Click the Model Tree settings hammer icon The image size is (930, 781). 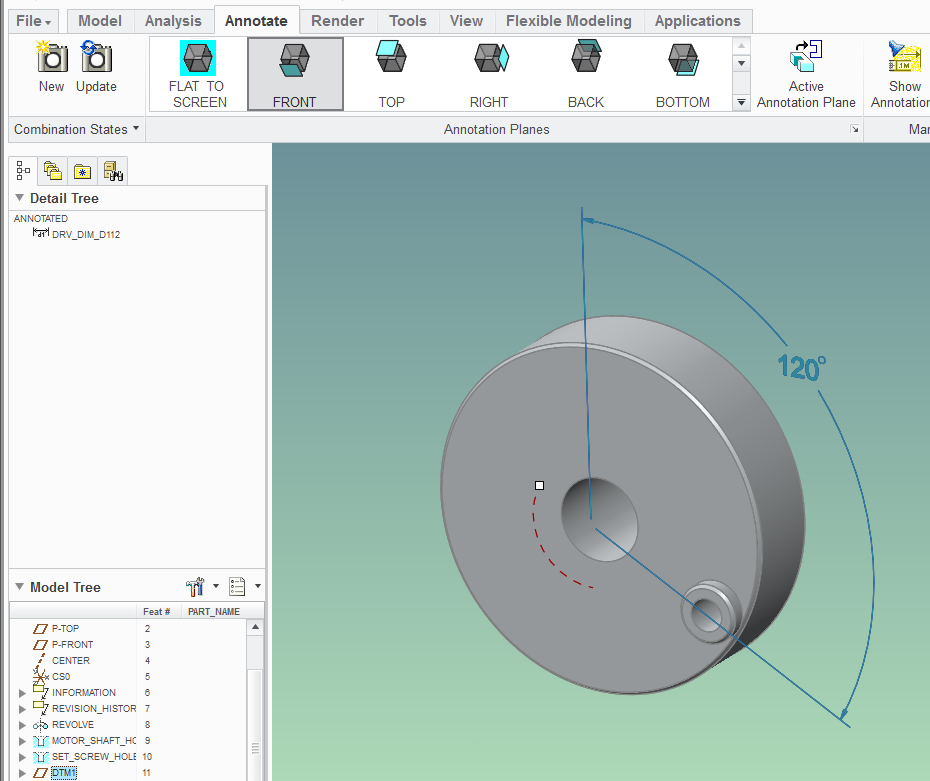click(195, 586)
